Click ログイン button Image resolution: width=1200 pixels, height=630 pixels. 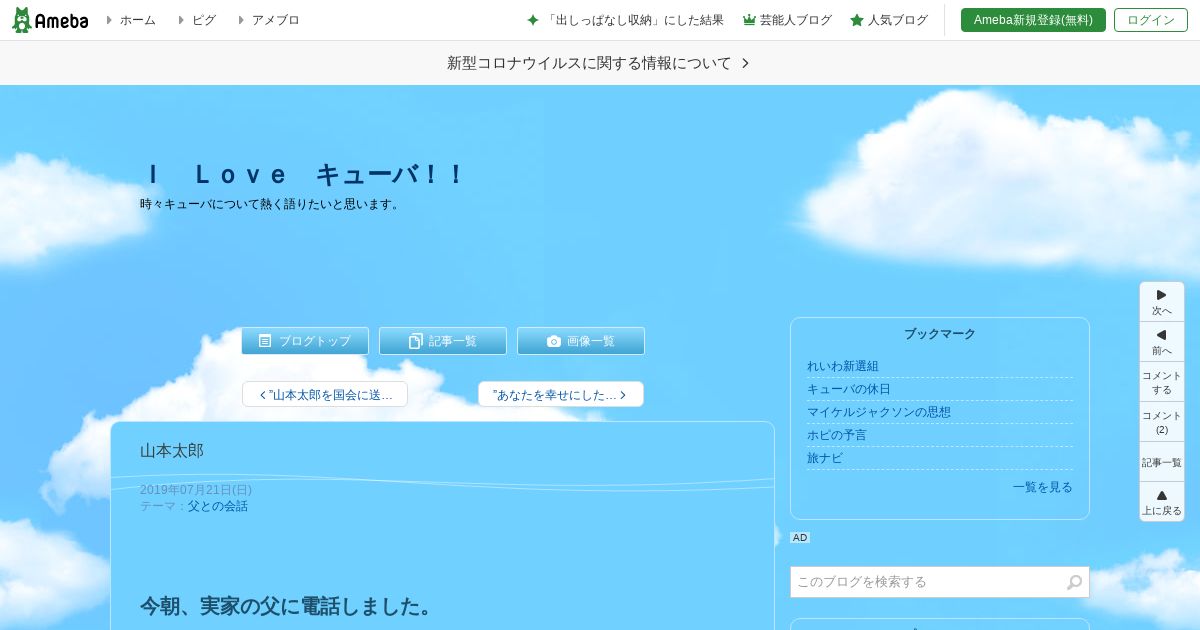pyautogui.click(x=1151, y=20)
